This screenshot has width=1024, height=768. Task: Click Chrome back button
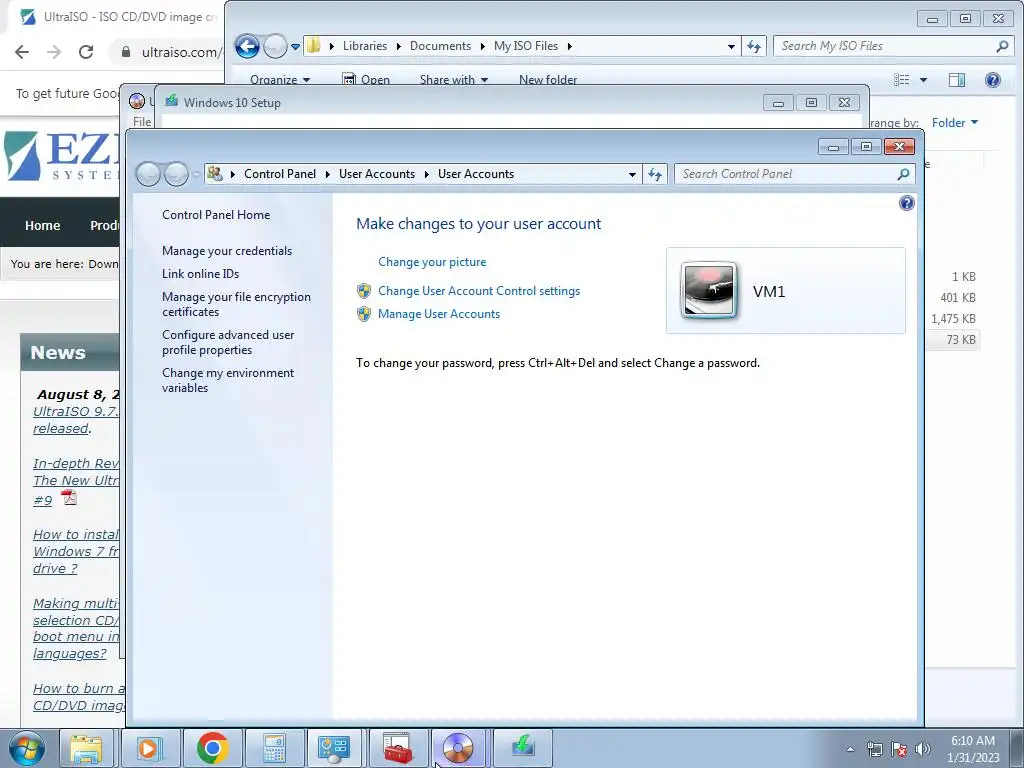pyautogui.click(x=22, y=52)
